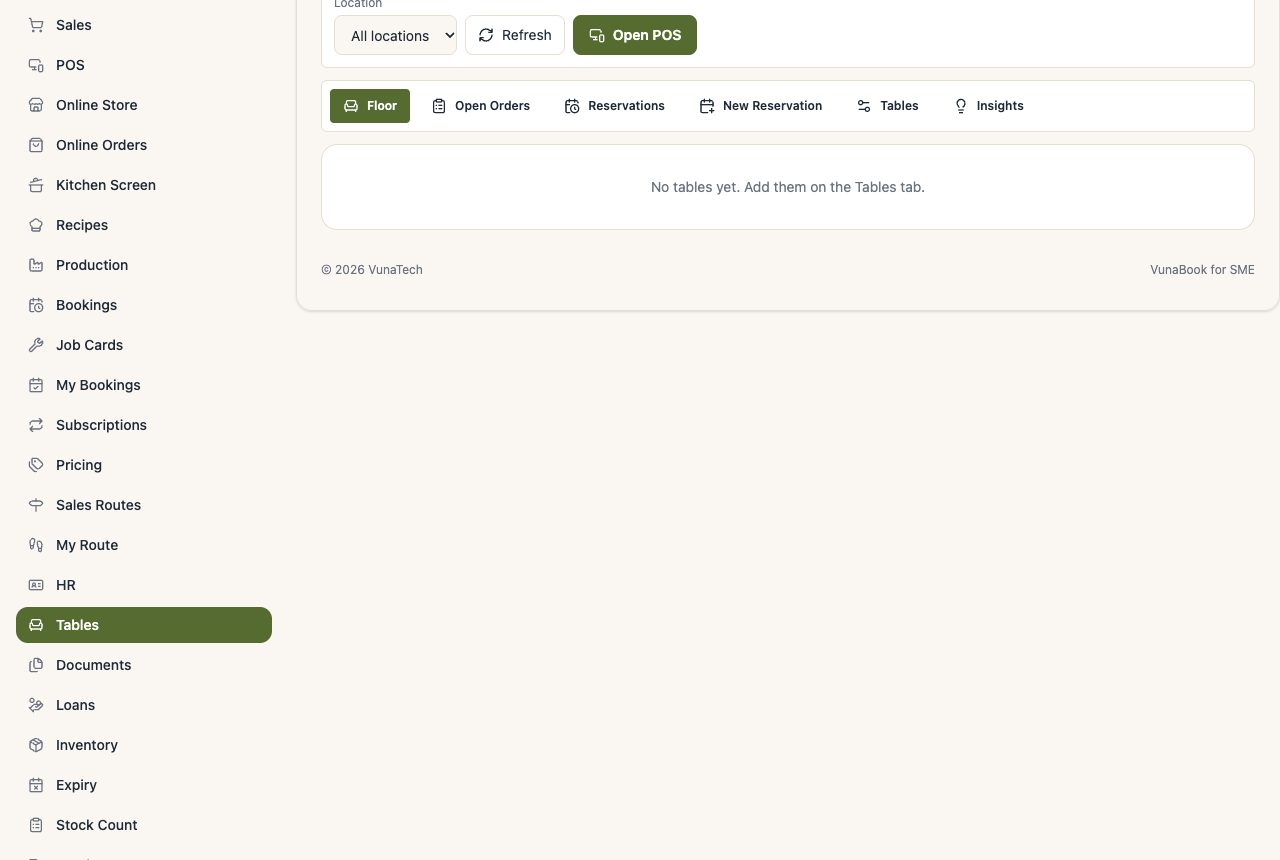Switch to the Floor tab
1280x860 pixels.
370,106
